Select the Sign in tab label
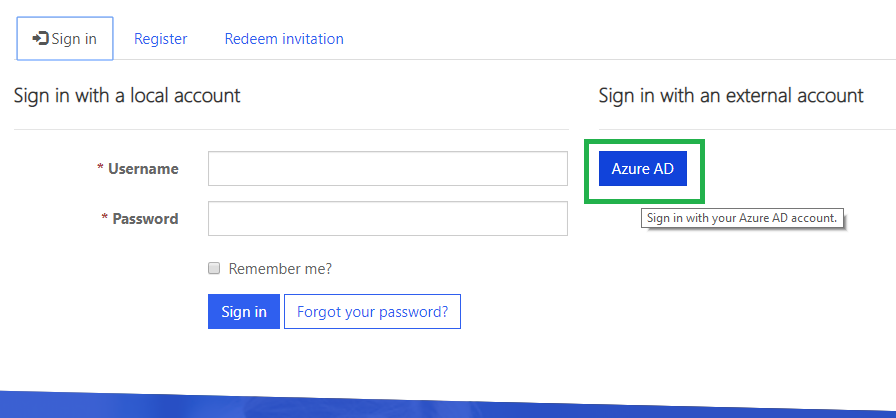This screenshot has width=896, height=418. (x=74, y=39)
